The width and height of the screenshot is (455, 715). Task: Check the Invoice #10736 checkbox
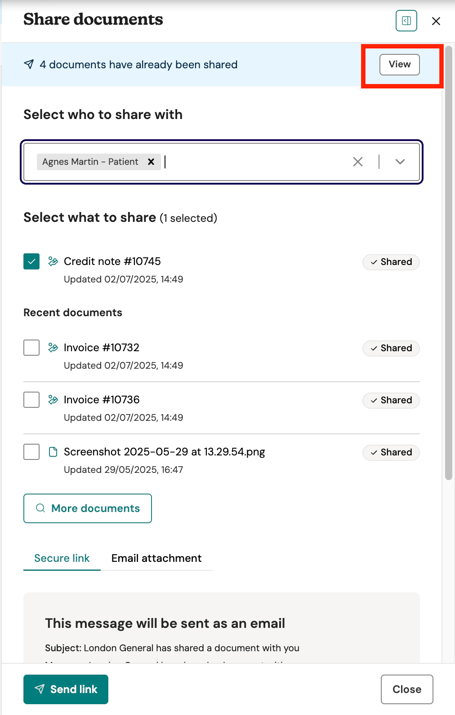point(31,400)
